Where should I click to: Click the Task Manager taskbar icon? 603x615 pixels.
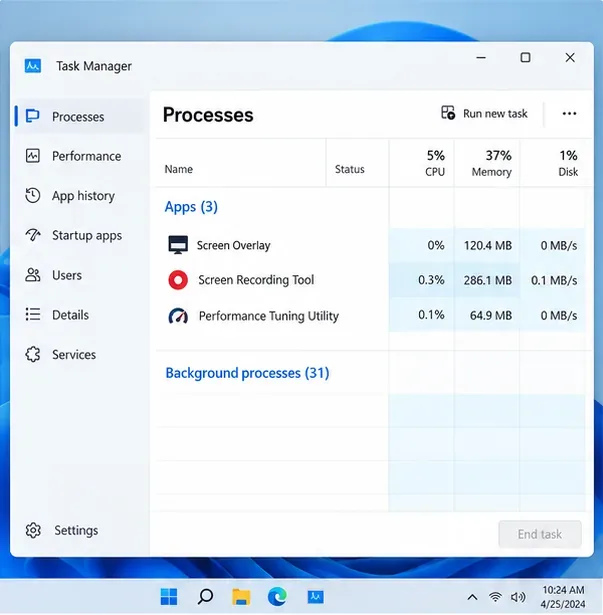315,597
